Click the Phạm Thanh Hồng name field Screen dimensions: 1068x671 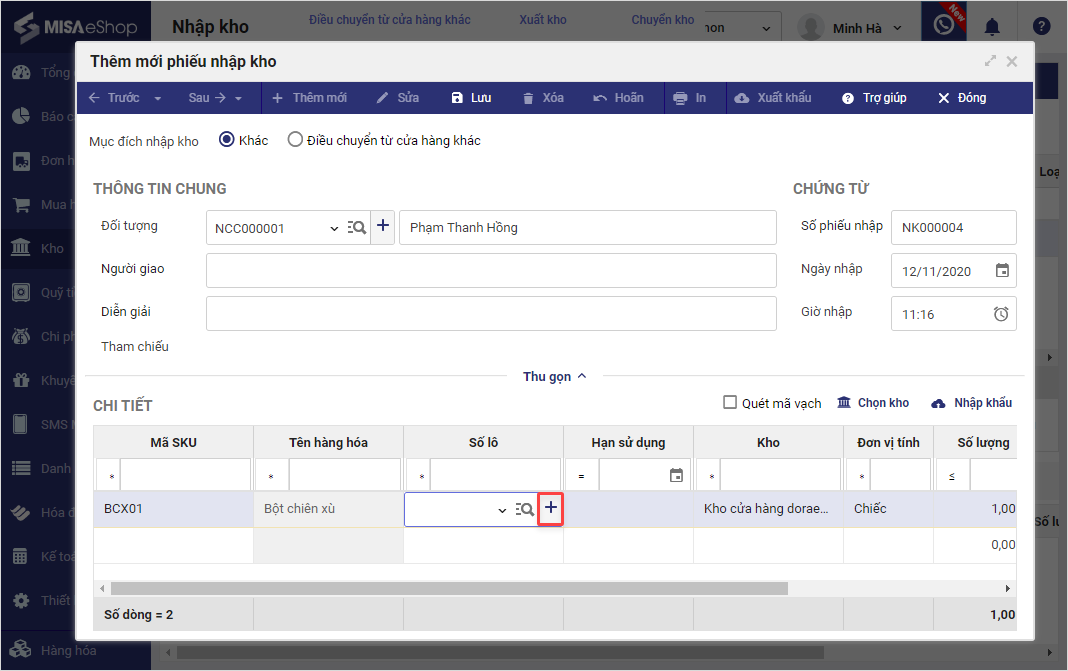pyautogui.click(x=588, y=228)
